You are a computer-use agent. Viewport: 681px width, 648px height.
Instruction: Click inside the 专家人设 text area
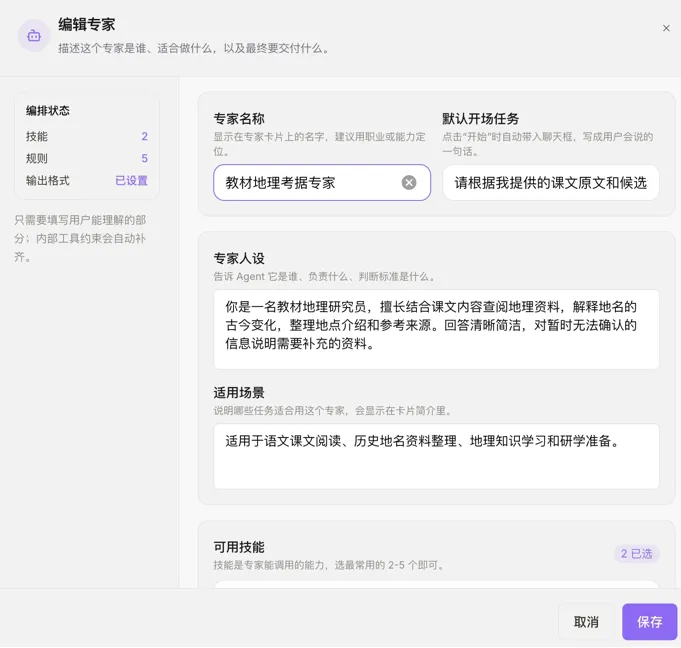(x=436, y=329)
